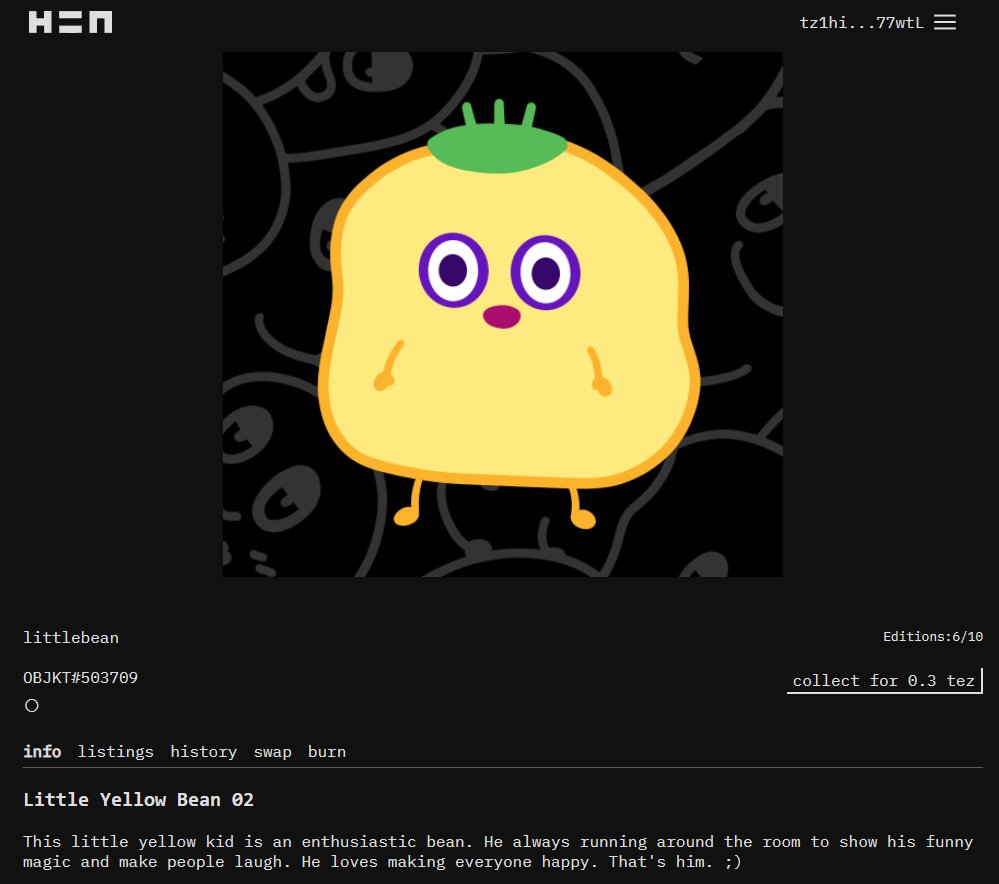Click the three-line navigation icon in header

[944, 22]
